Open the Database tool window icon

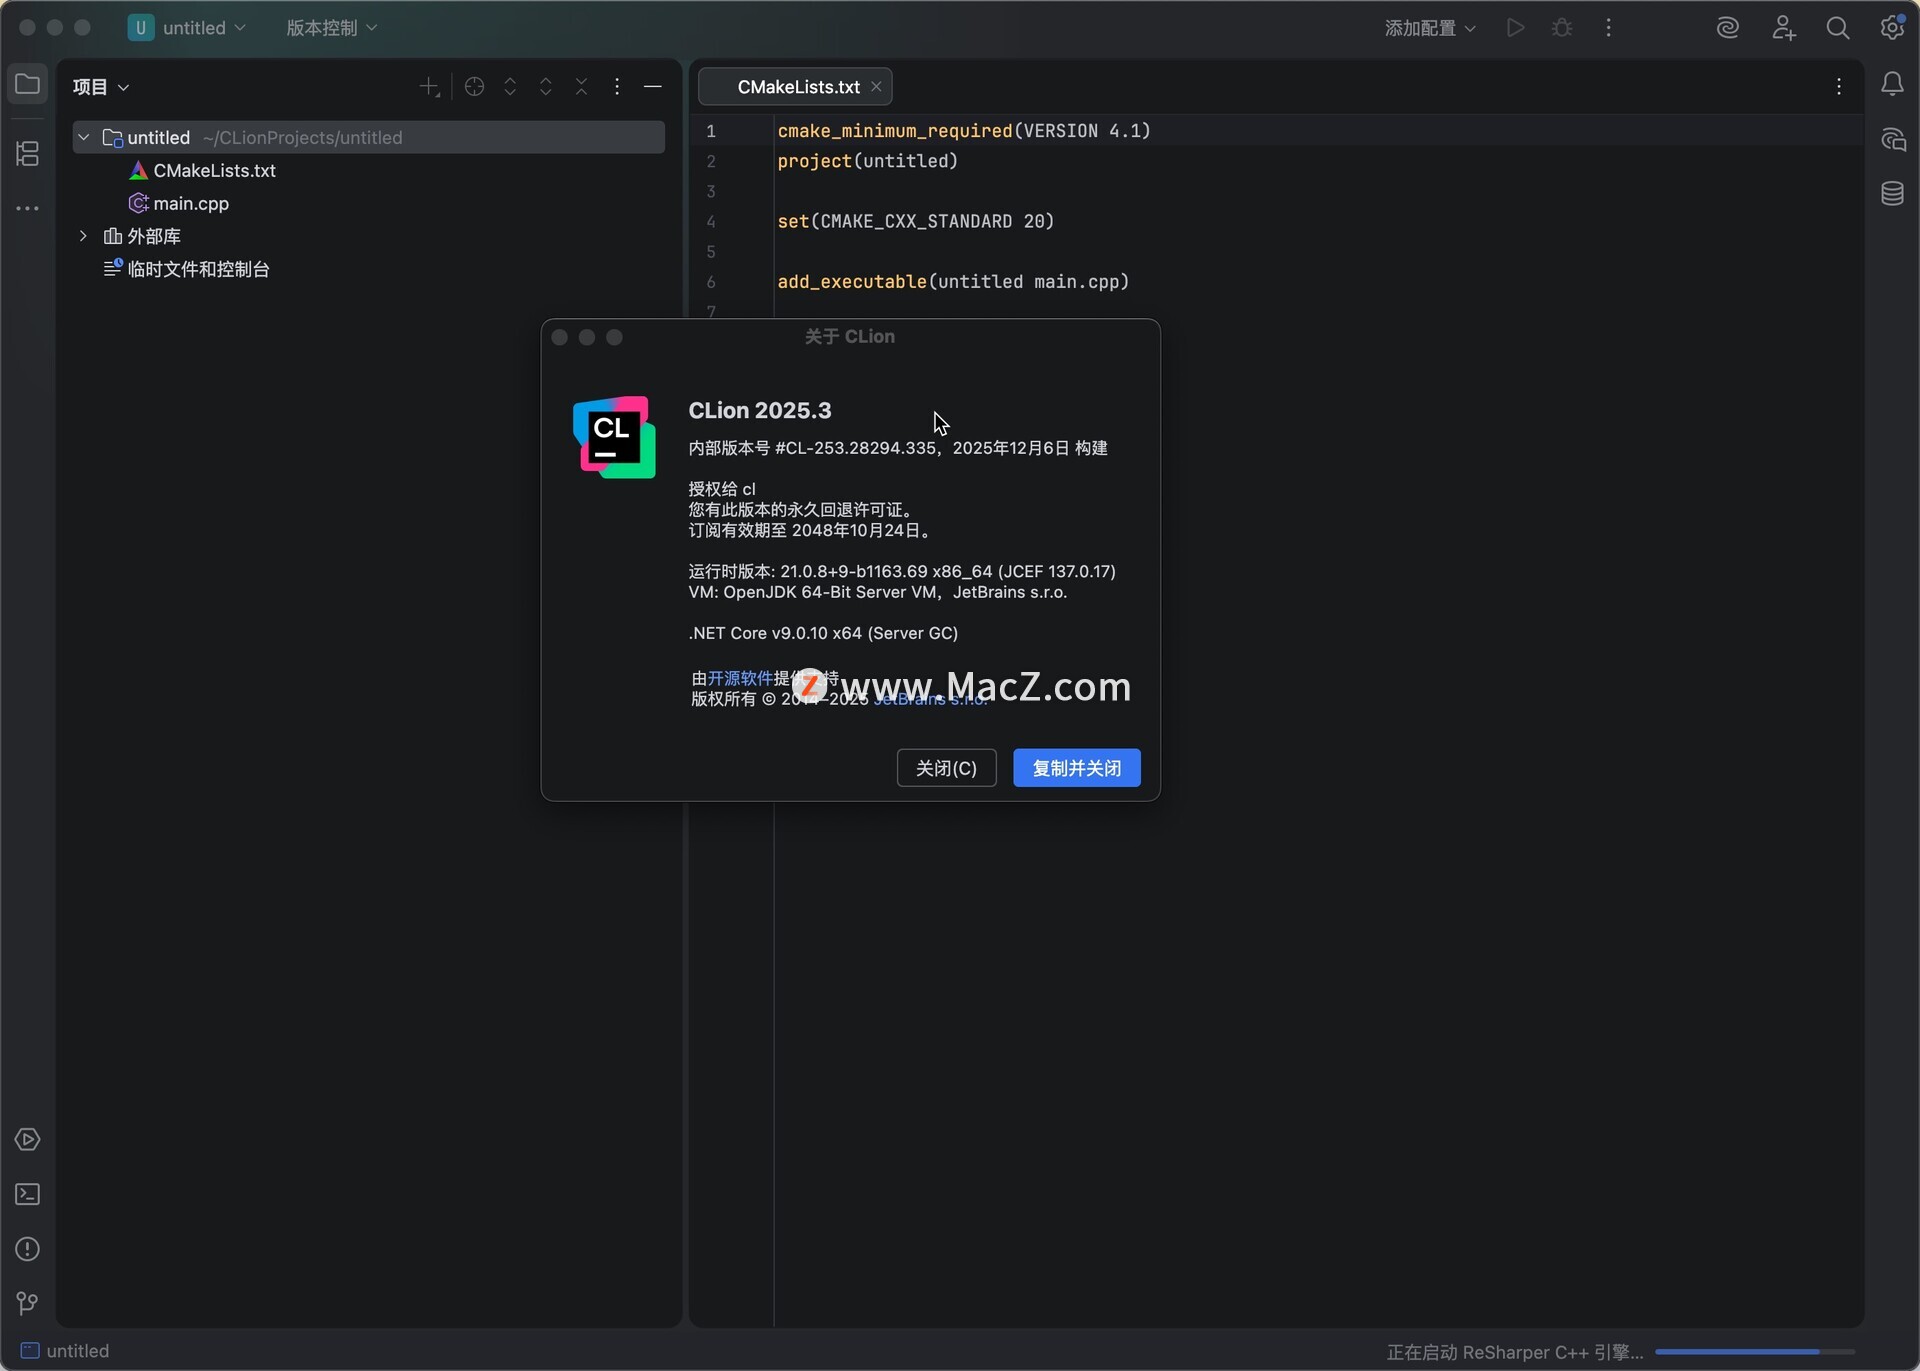click(1892, 194)
